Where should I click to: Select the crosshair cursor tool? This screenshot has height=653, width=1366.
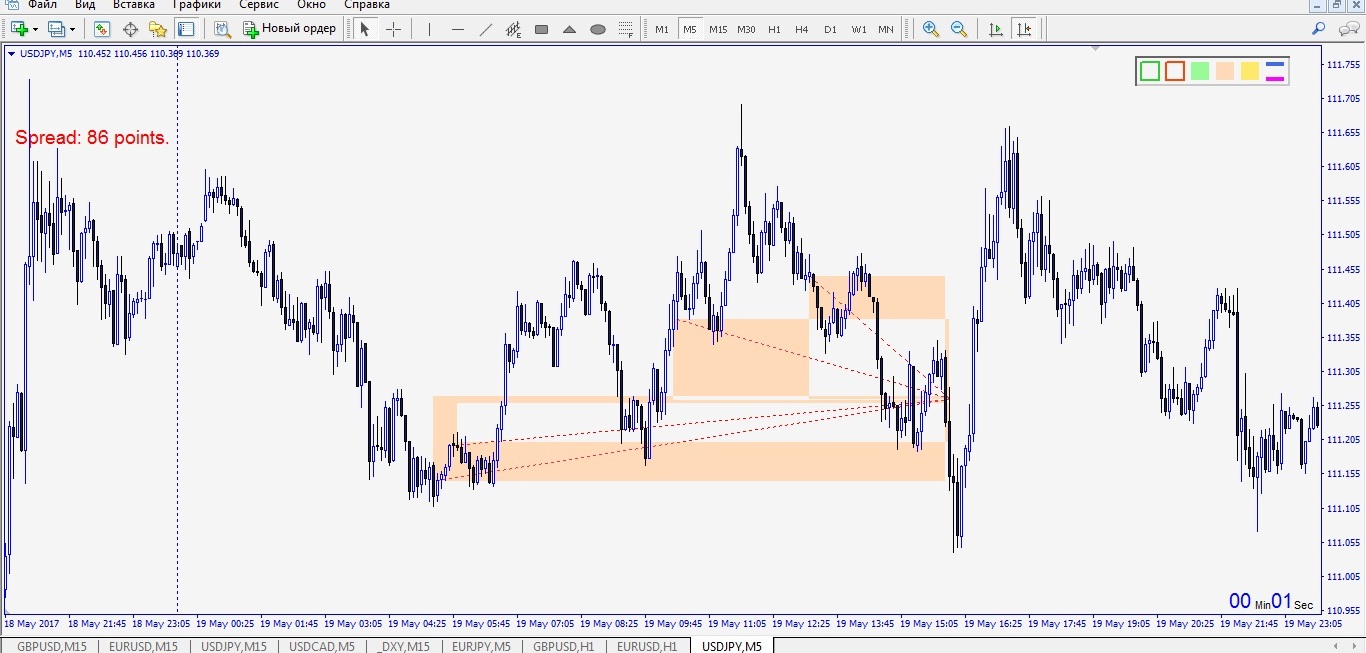393,29
